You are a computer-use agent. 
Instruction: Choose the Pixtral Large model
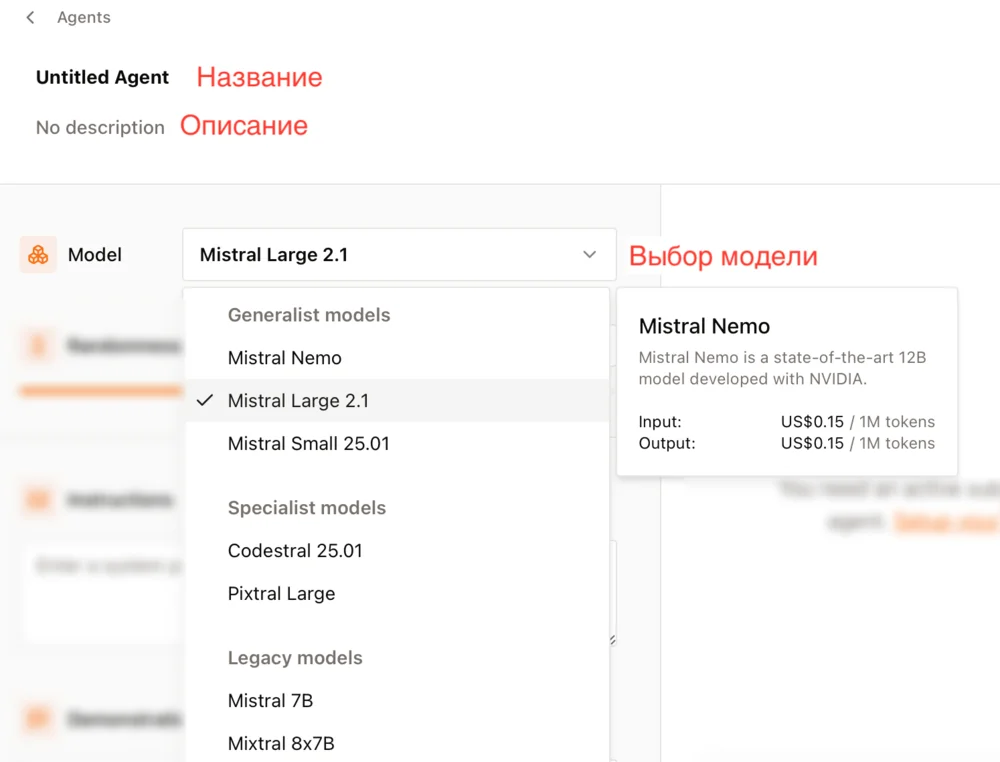point(281,593)
